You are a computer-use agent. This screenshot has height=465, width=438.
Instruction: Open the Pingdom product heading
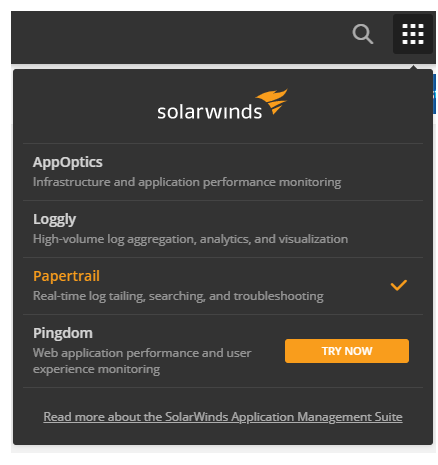63,333
